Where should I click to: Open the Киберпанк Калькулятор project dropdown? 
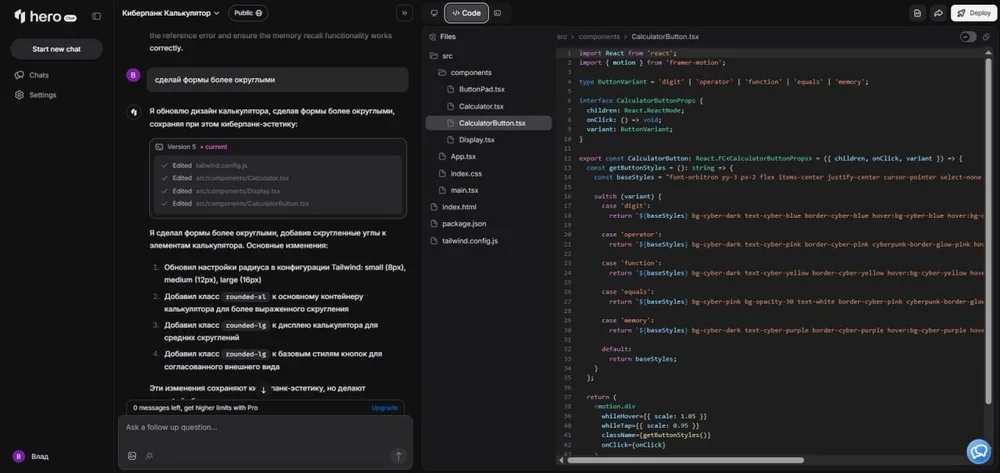click(x=170, y=13)
